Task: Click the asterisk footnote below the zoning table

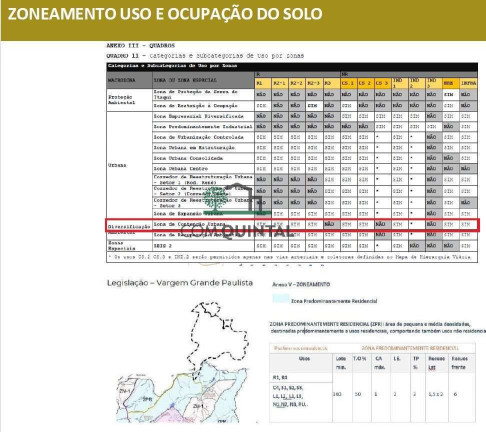Action: click(x=292, y=257)
